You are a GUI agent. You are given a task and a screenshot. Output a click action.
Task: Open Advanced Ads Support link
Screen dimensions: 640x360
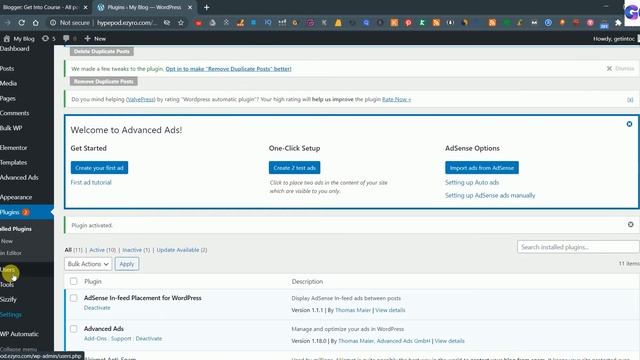pyautogui.click(x=121, y=339)
